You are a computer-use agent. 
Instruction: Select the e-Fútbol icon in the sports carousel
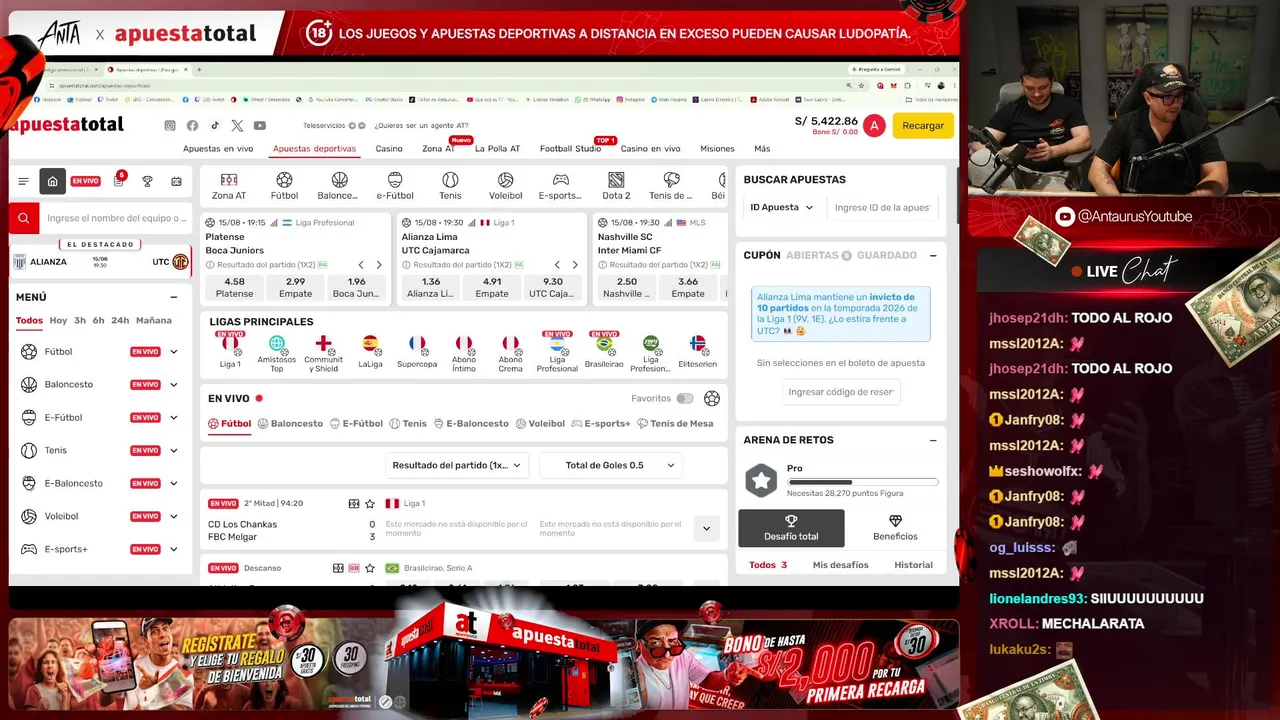[x=395, y=180]
